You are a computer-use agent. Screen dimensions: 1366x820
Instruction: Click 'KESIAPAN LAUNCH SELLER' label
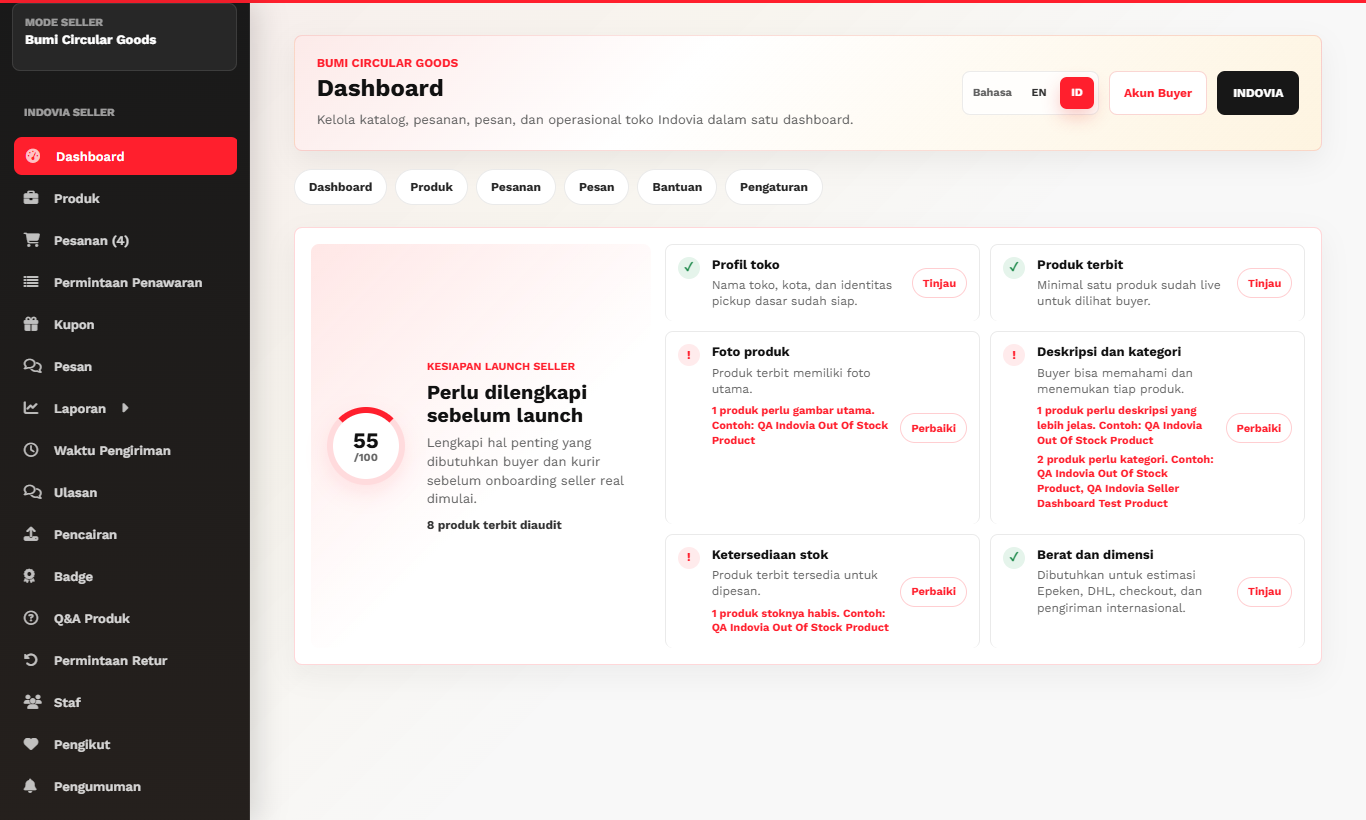(x=501, y=367)
